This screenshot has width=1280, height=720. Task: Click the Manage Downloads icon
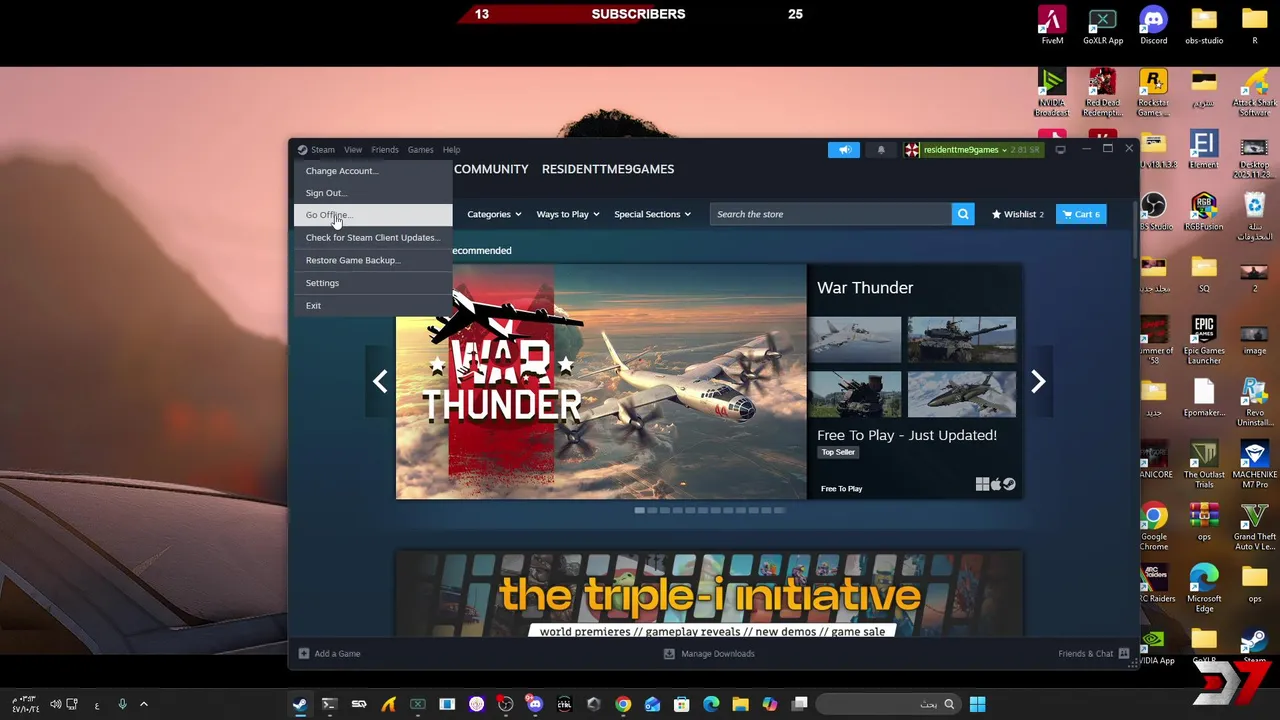coord(670,654)
